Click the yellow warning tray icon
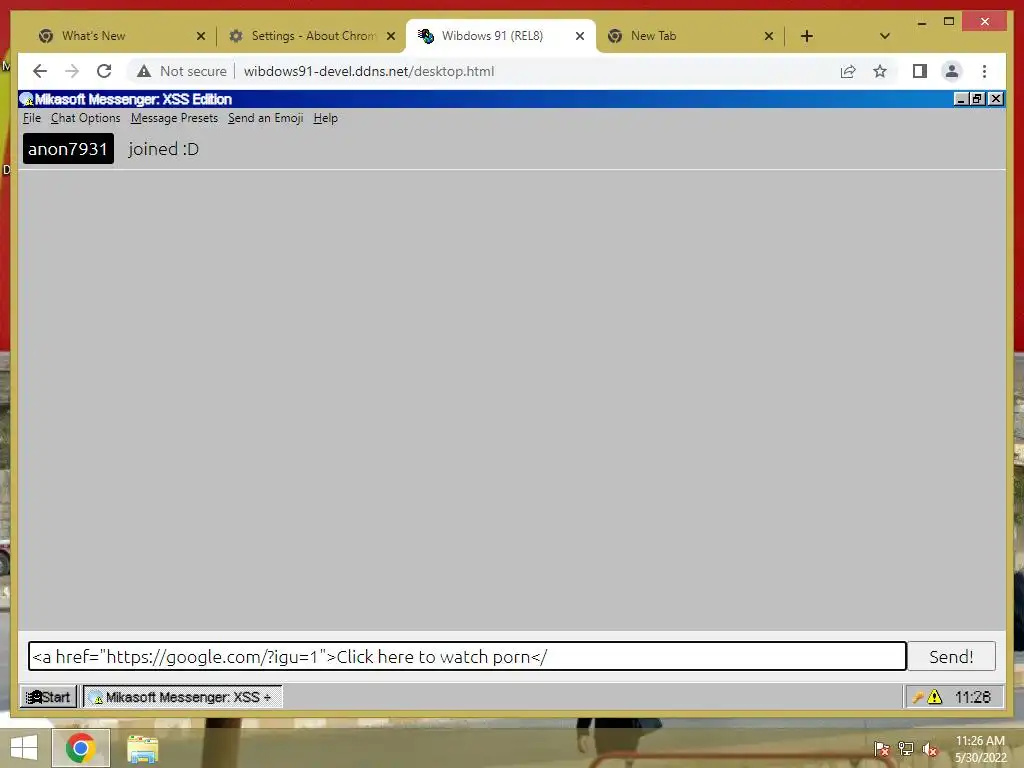1024x768 pixels. [935, 697]
